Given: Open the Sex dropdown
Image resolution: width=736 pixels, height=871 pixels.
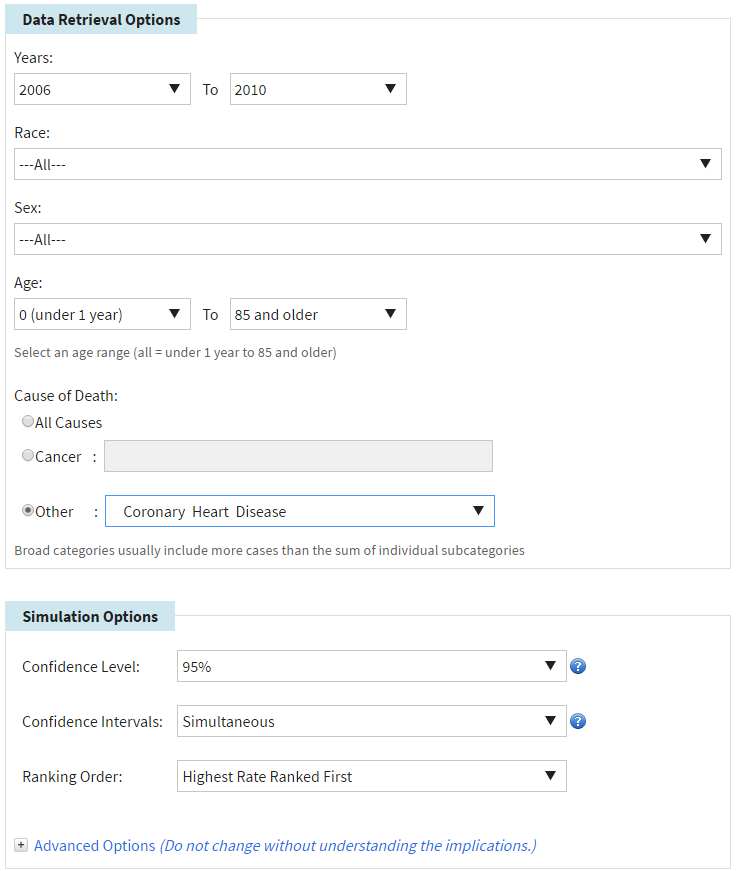Looking at the screenshot, I should [x=367, y=239].
